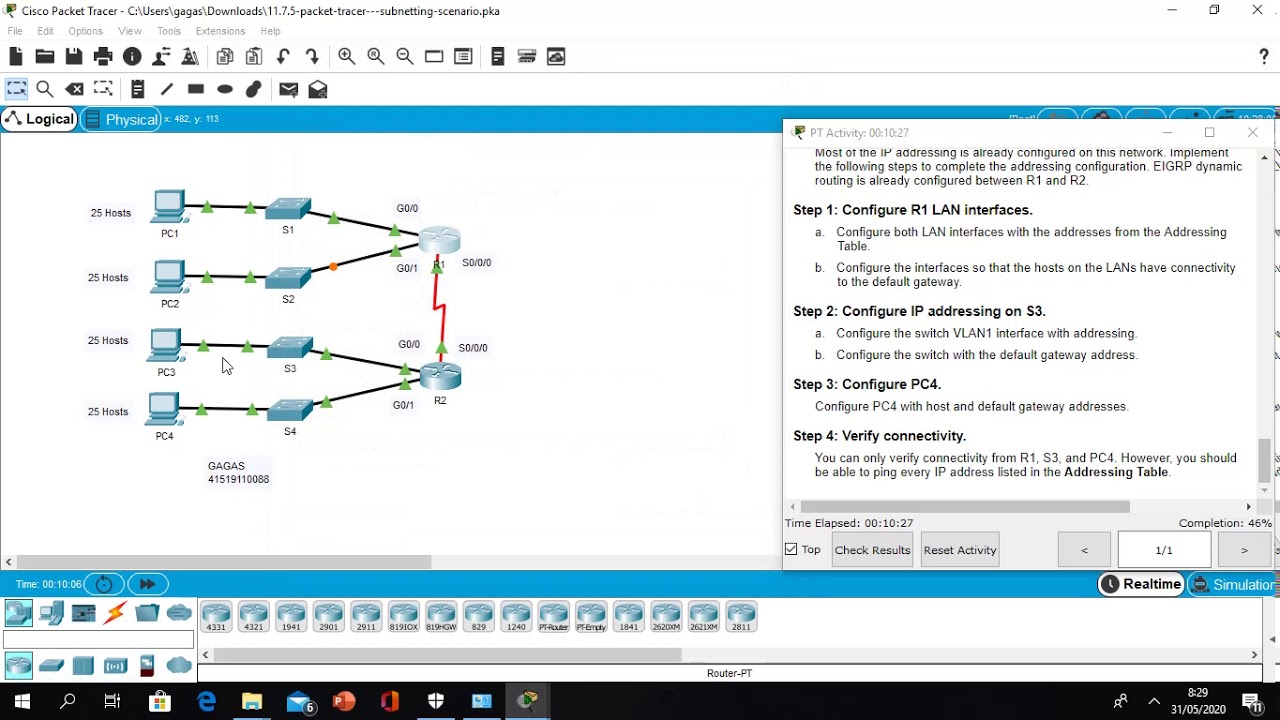The height and width of the screenshot is (720, 1280).
Task: Open the View menu
Action: pyautogui.click(x=130, y=31)
